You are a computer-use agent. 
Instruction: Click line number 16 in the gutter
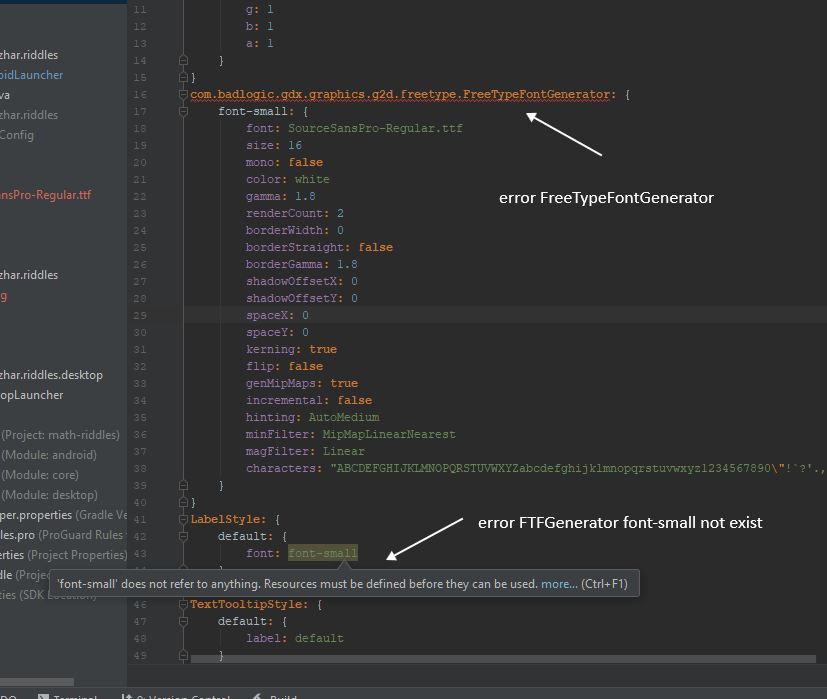(140, 94)
